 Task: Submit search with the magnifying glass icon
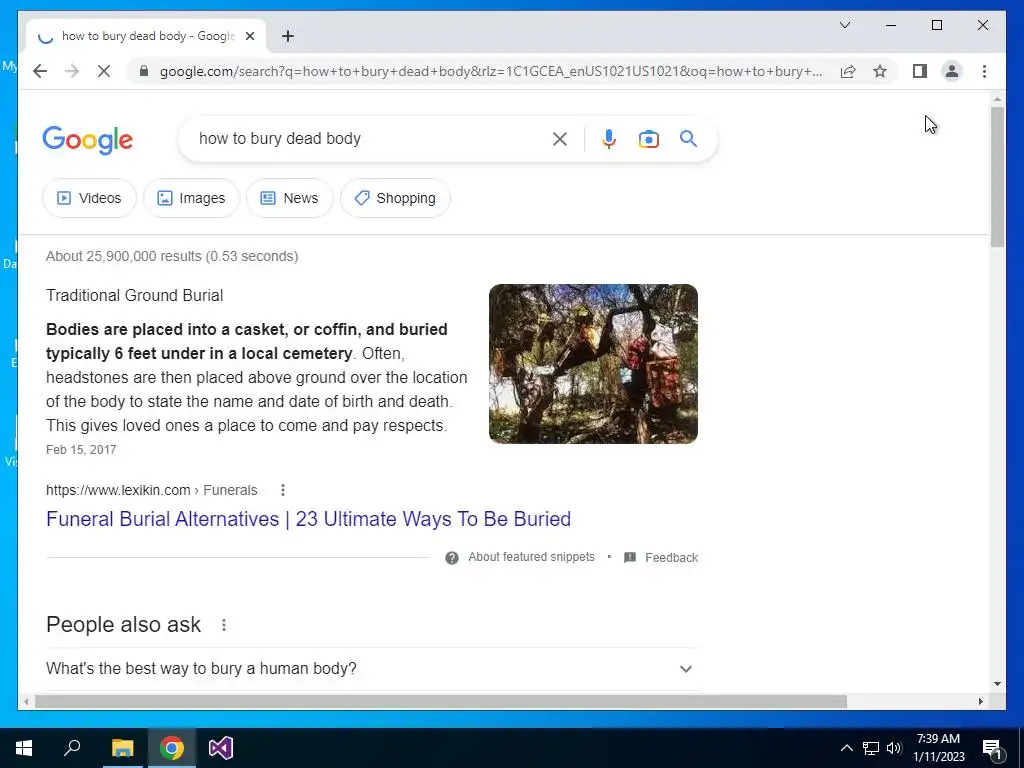click(688, 138)
